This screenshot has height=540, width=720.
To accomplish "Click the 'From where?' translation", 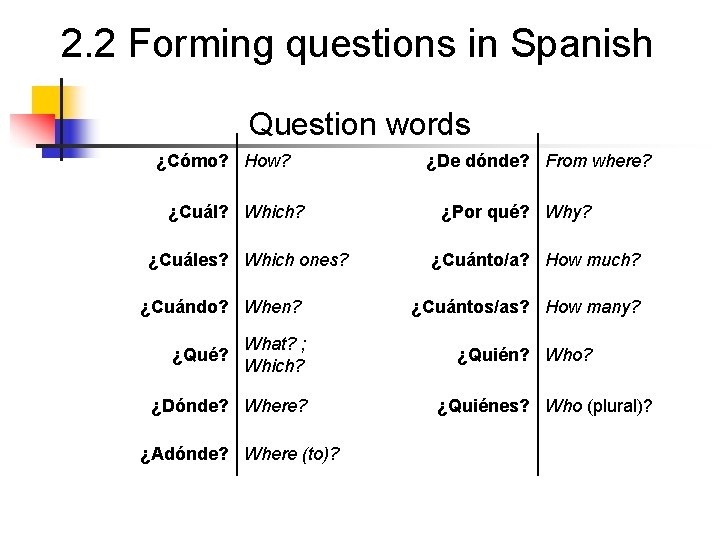I will [598, 161].
